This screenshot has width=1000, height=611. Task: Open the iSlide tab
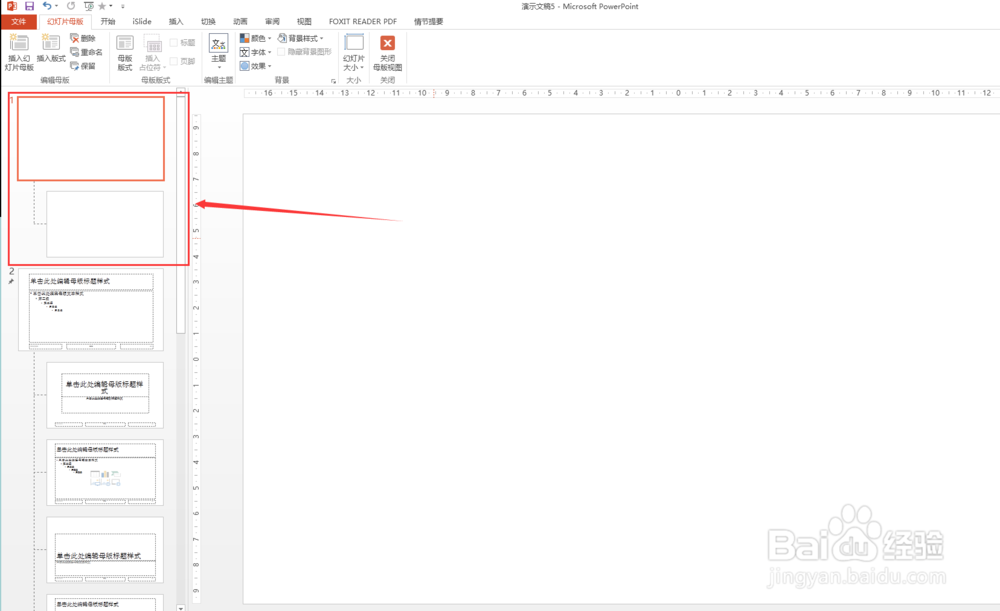(142, 21)
